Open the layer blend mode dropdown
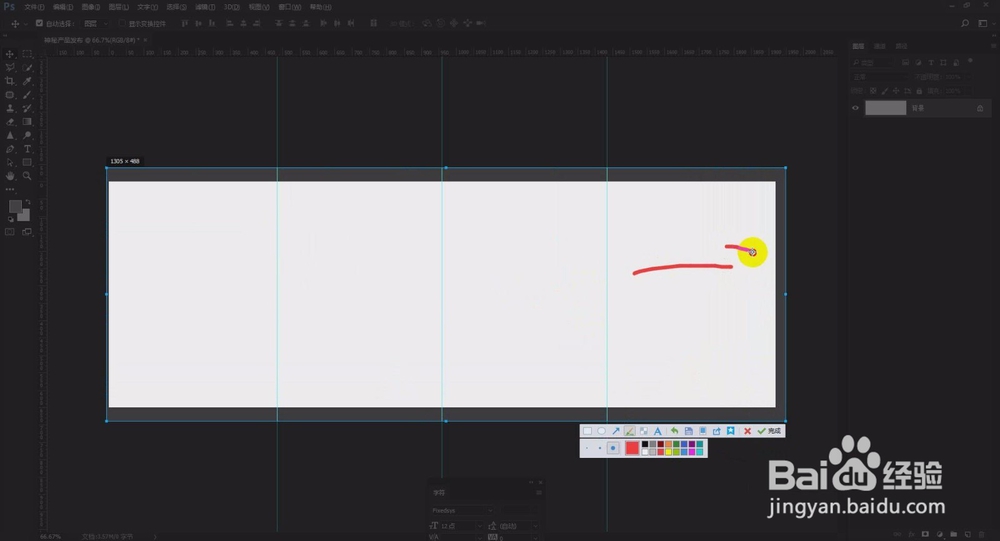 tap(881, 77)
